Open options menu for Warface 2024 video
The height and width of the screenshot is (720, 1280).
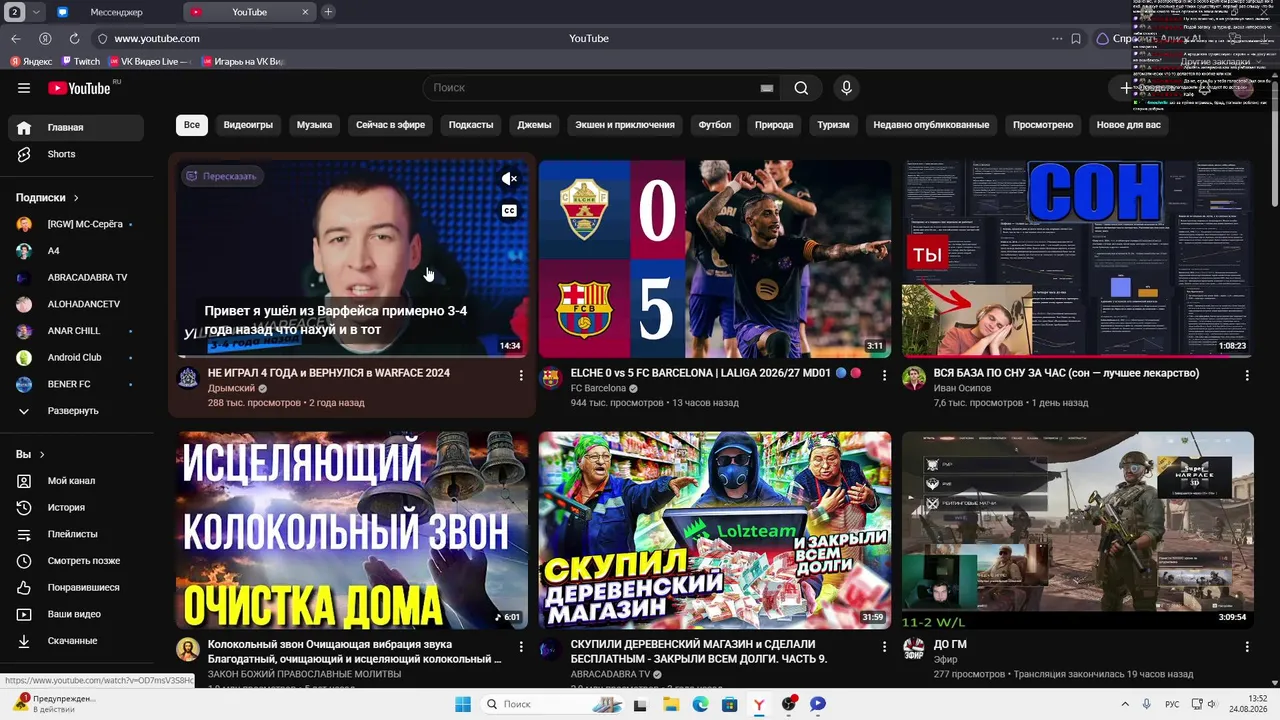click(521, 375)
